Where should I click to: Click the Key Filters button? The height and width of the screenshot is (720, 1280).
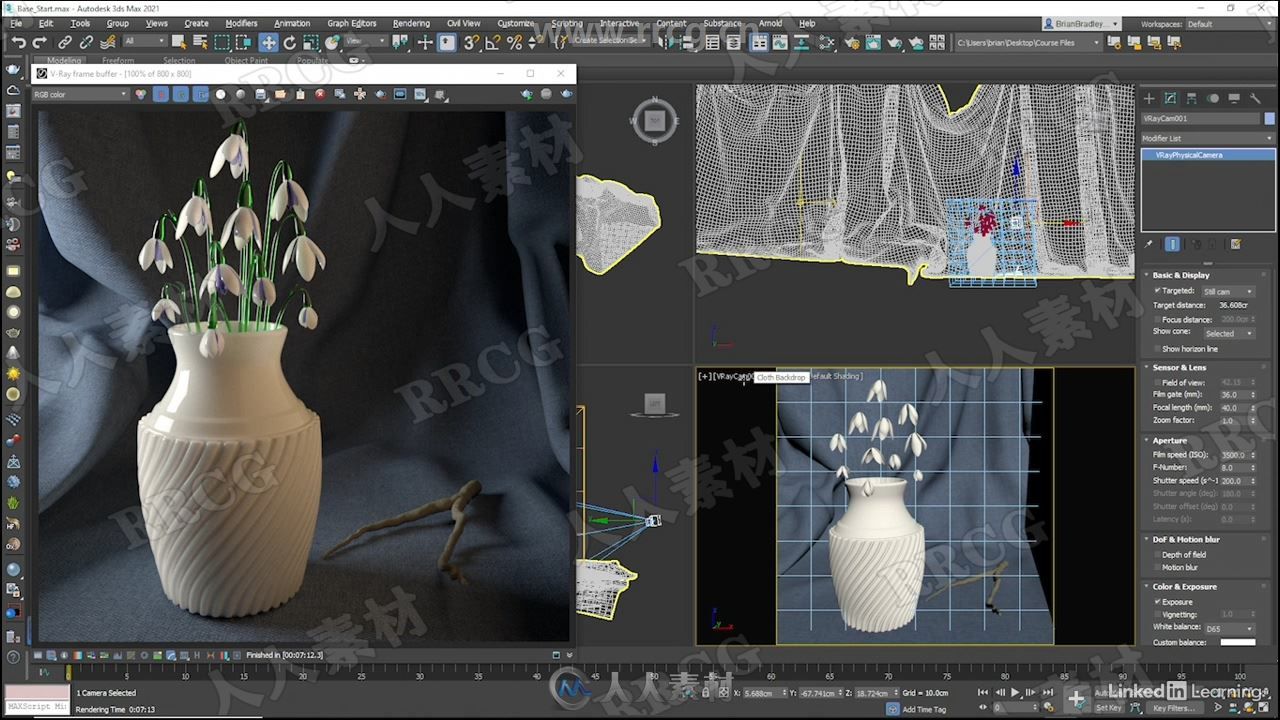[1174, 708]
